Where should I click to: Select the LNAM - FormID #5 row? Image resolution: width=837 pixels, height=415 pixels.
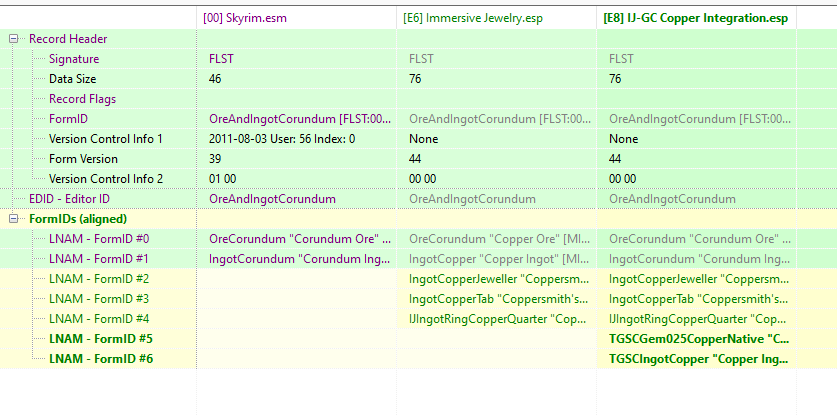418,339
